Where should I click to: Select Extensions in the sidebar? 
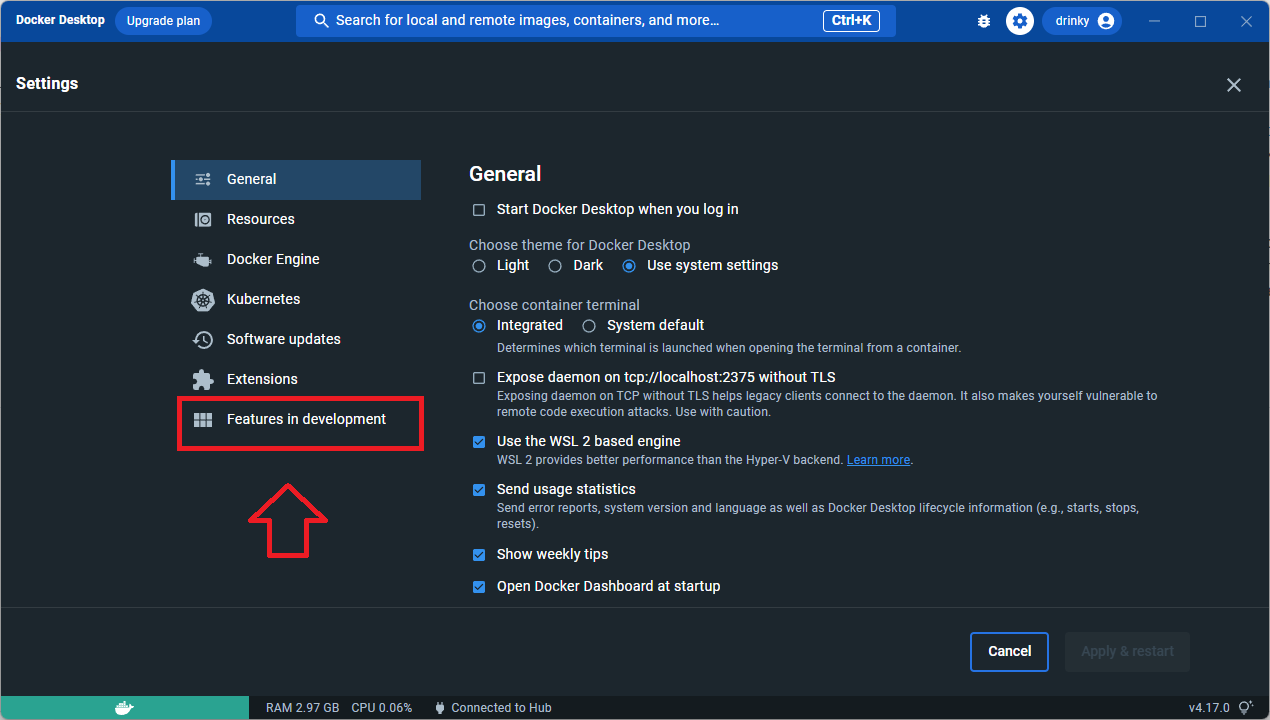tap(296, 379)
